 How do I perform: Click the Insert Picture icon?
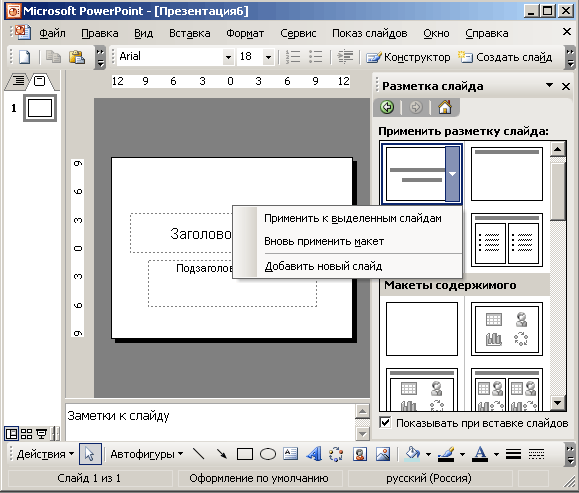[x=383, y=454]
